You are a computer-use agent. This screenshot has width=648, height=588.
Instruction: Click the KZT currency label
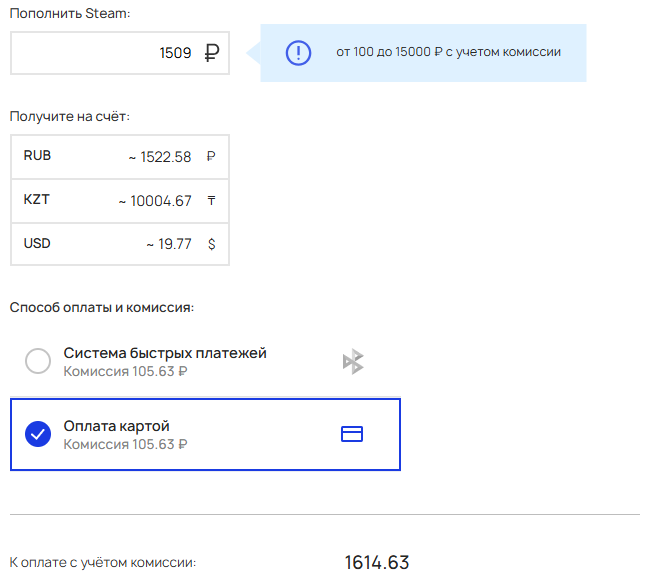tap(36, 200)
